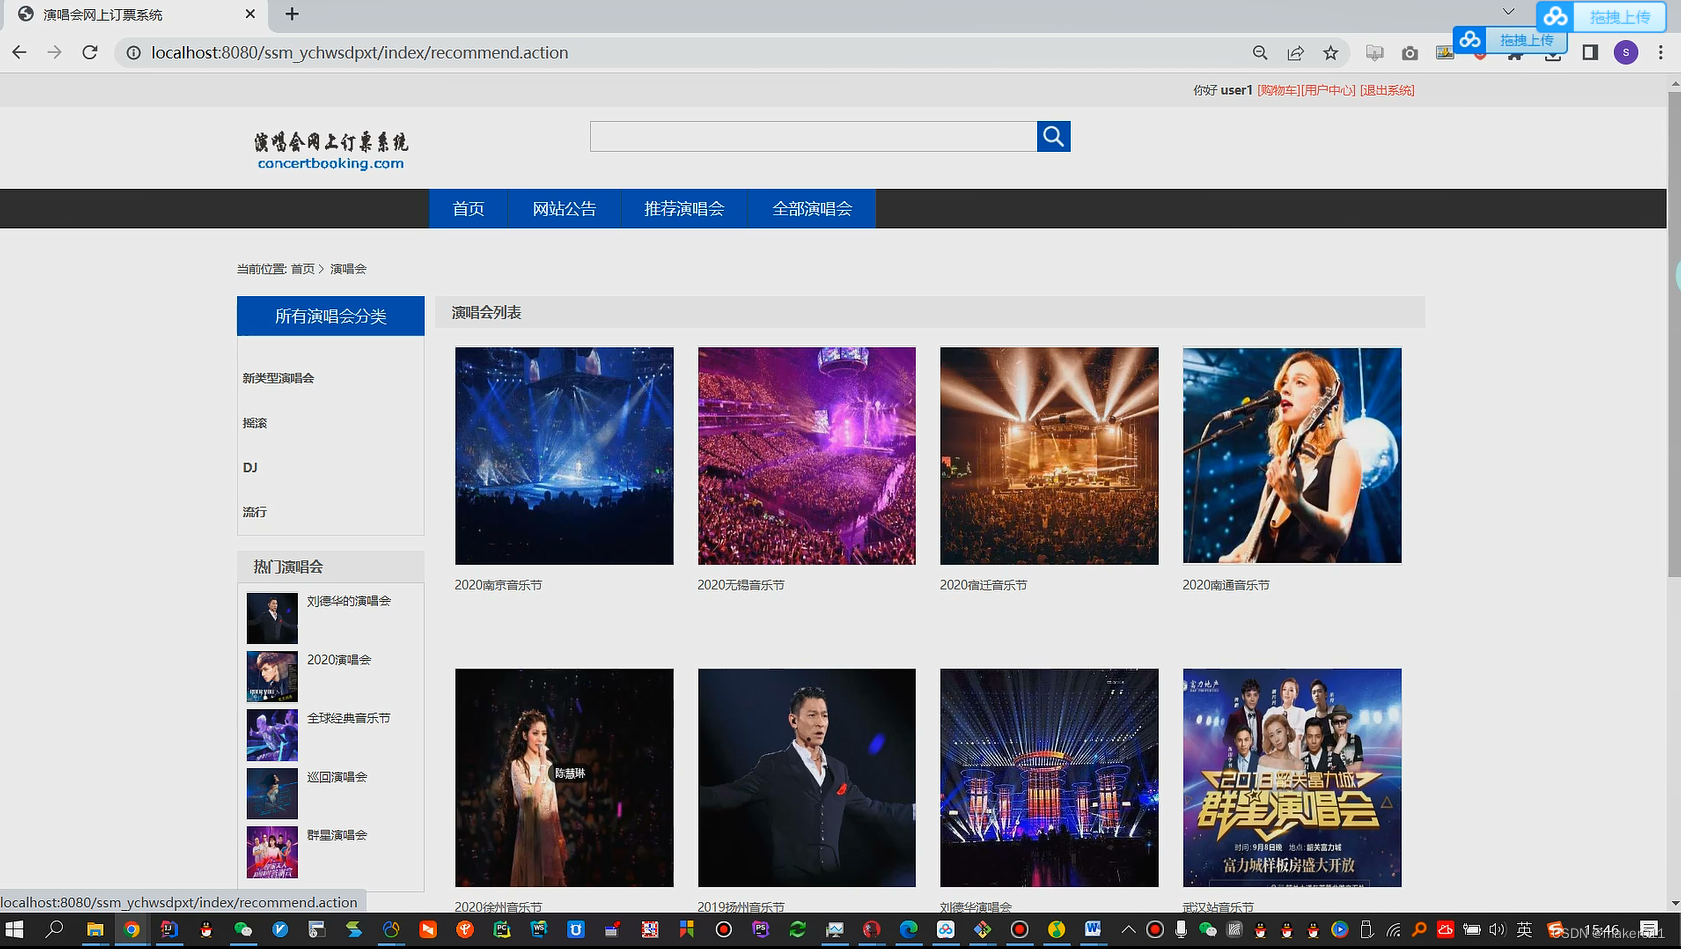1681x949 pixels.
Task: Open WebStorm from taskbar
Action: coord(539,929)
